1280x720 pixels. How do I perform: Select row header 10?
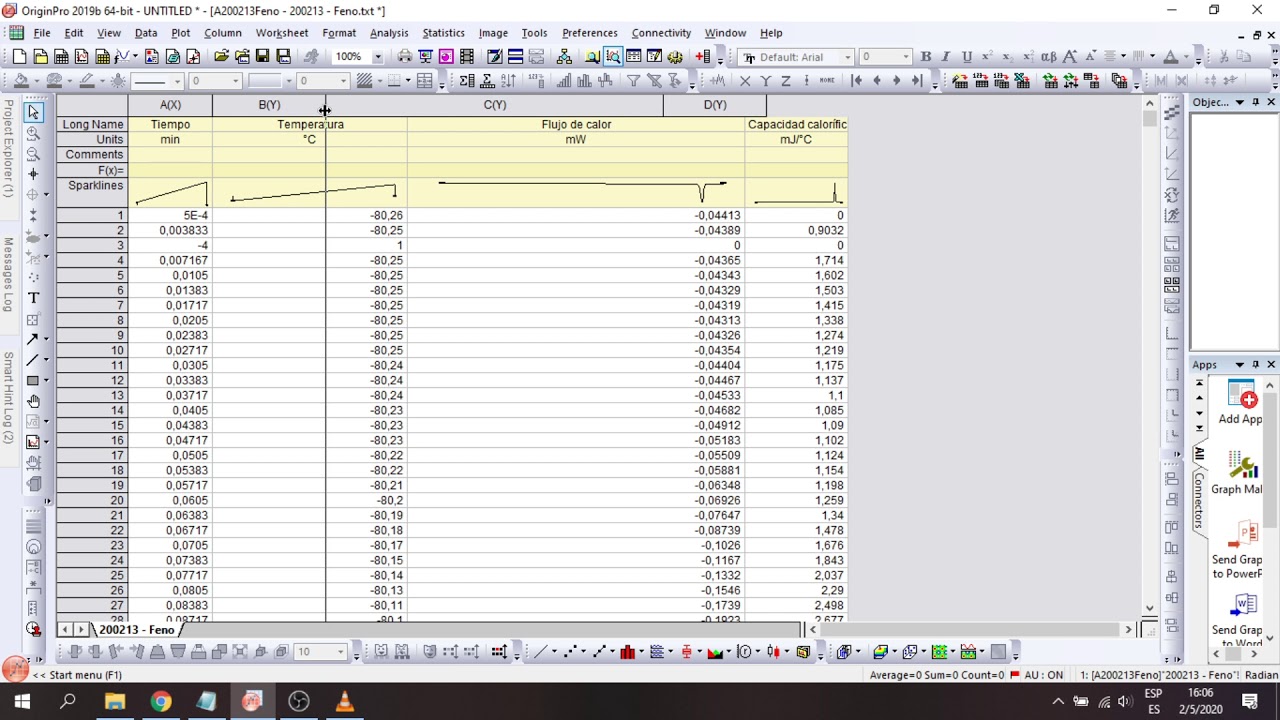coord(91,350)
